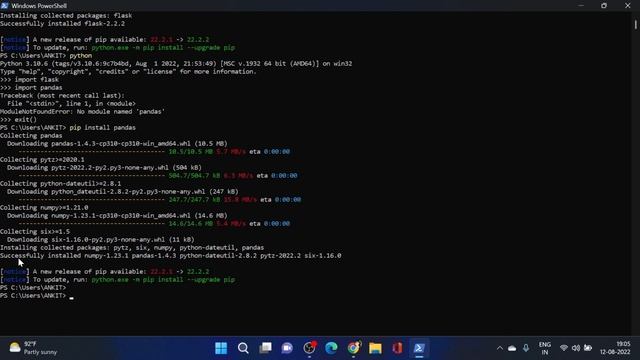The width and height of the screenshot is (640, 360).
Task: Open the weather widget showing 92°F
Action: pos(33,348)
